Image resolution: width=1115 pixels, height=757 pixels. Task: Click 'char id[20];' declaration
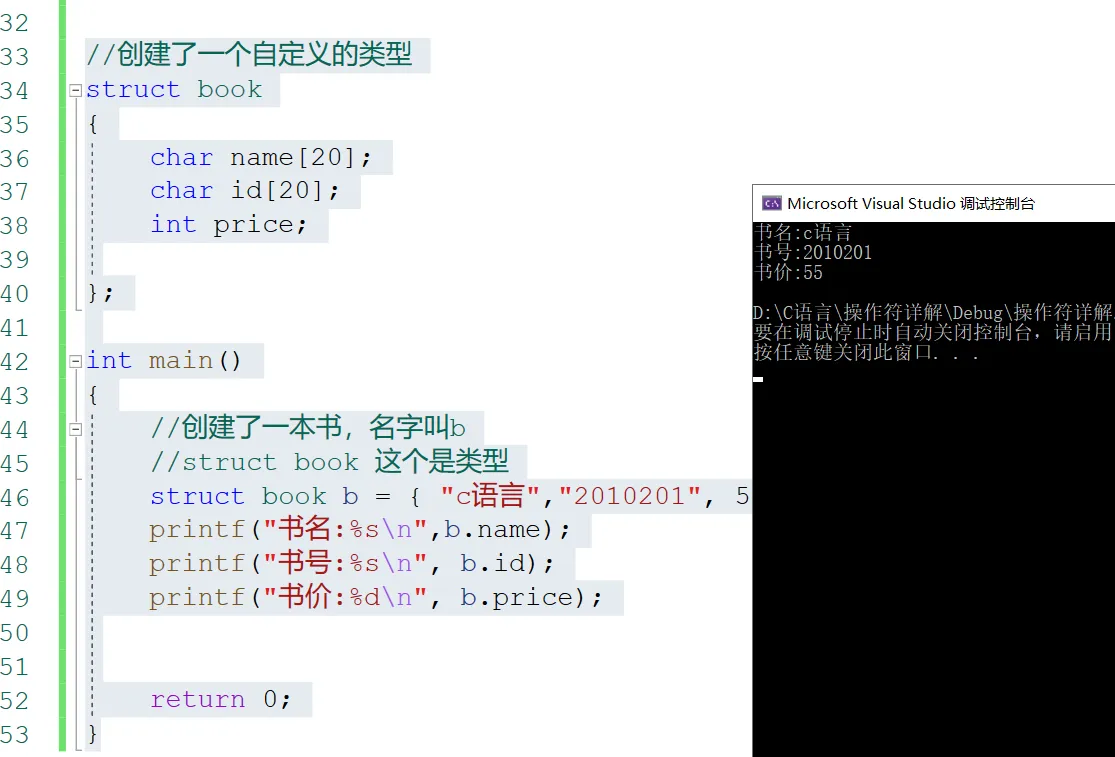(245, 190)
